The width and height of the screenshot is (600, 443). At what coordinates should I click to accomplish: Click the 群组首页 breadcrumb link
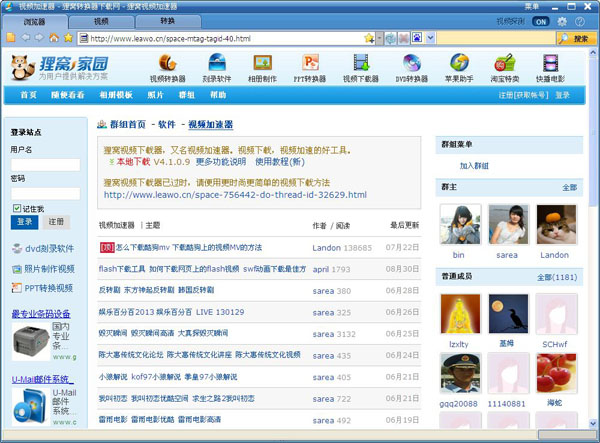(128, 124)
